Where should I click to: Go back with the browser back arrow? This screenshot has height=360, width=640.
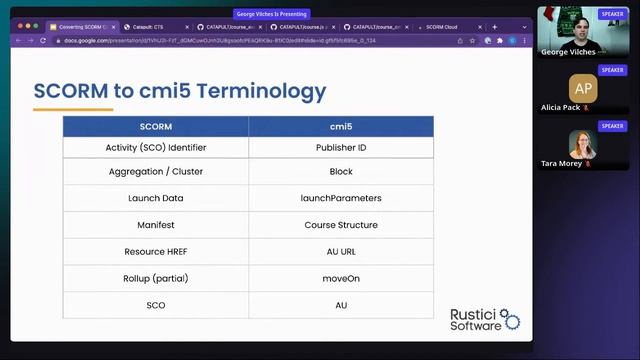18,41
